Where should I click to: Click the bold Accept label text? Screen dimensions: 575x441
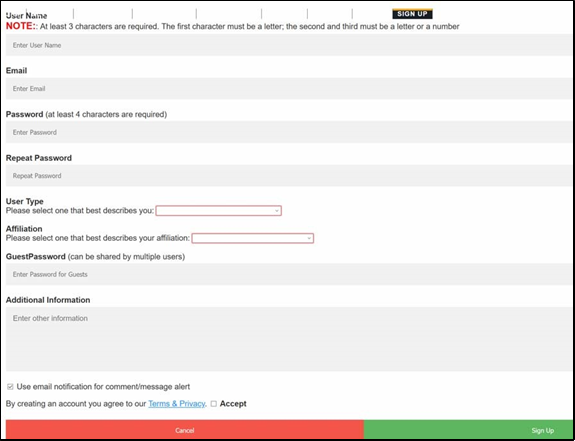point(233,404)
